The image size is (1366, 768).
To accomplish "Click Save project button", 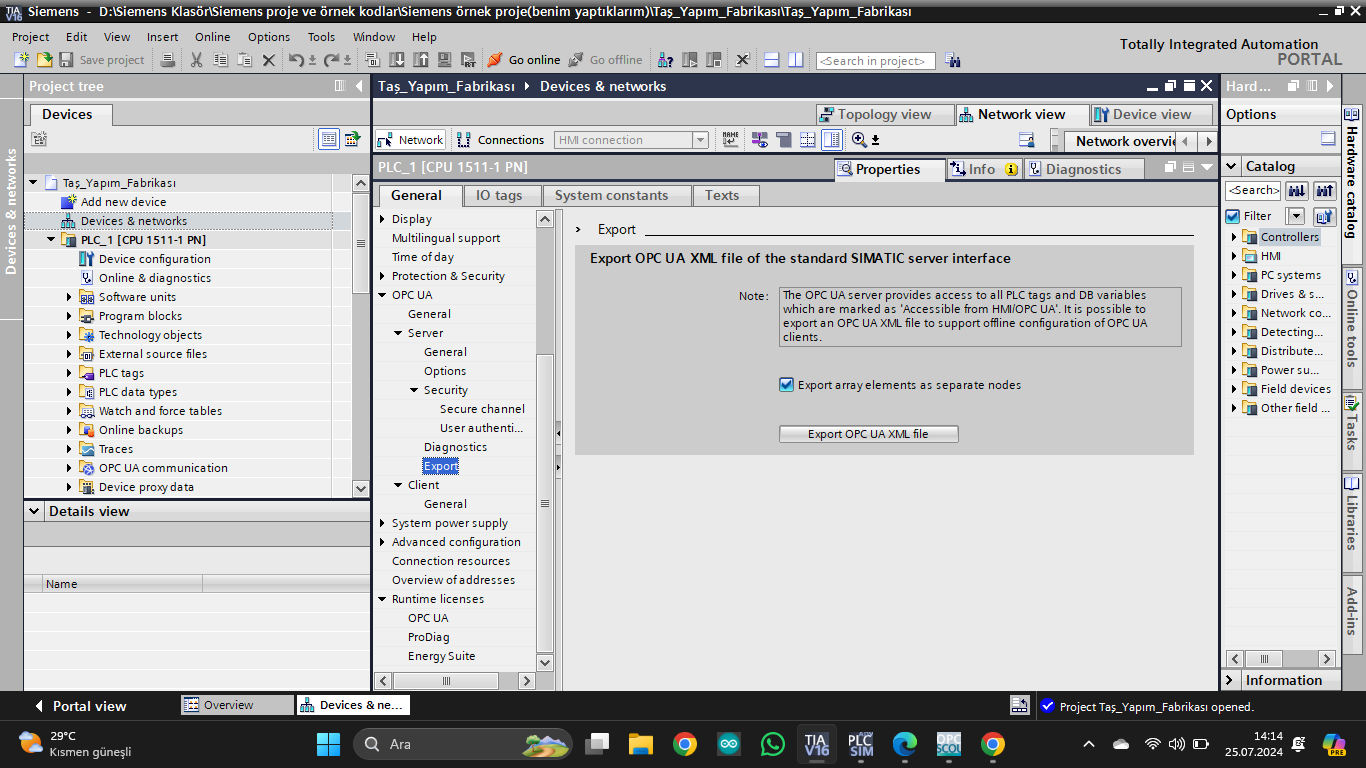I will pyautogui.click(x=102, y=60).
